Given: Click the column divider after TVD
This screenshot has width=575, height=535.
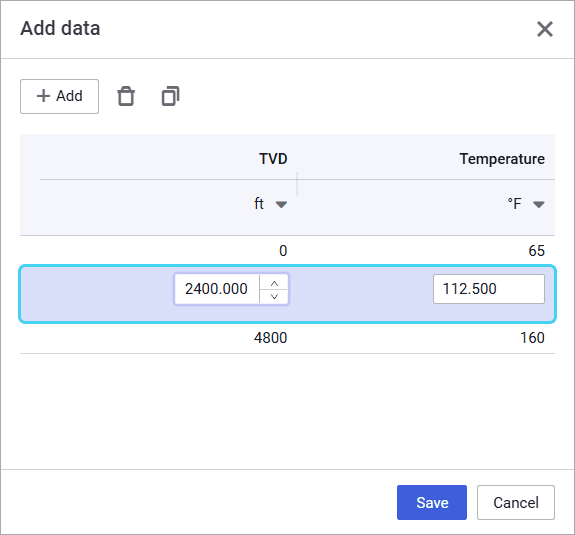Looking at the screenshot, I should pos(297,184).
